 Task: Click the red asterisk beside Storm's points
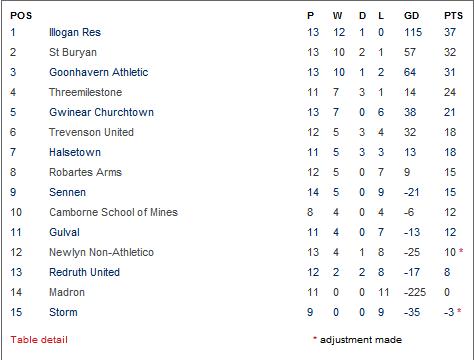coord(459,311)
